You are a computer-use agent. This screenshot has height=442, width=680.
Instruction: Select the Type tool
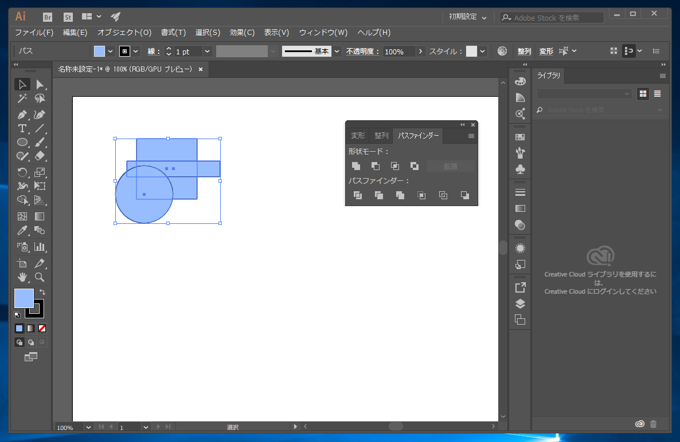point(22,128)
